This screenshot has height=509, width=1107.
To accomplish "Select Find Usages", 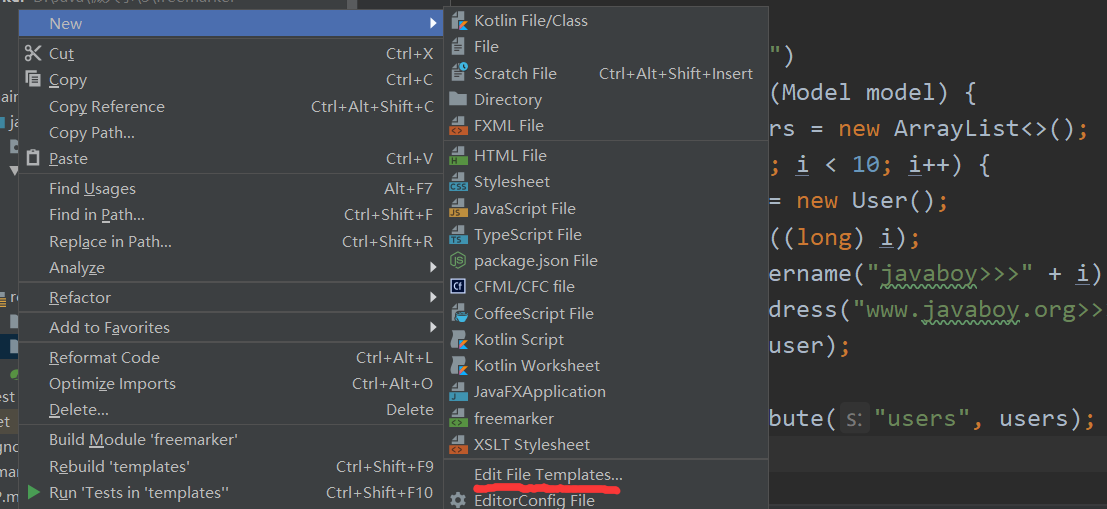I will [231, 189].
